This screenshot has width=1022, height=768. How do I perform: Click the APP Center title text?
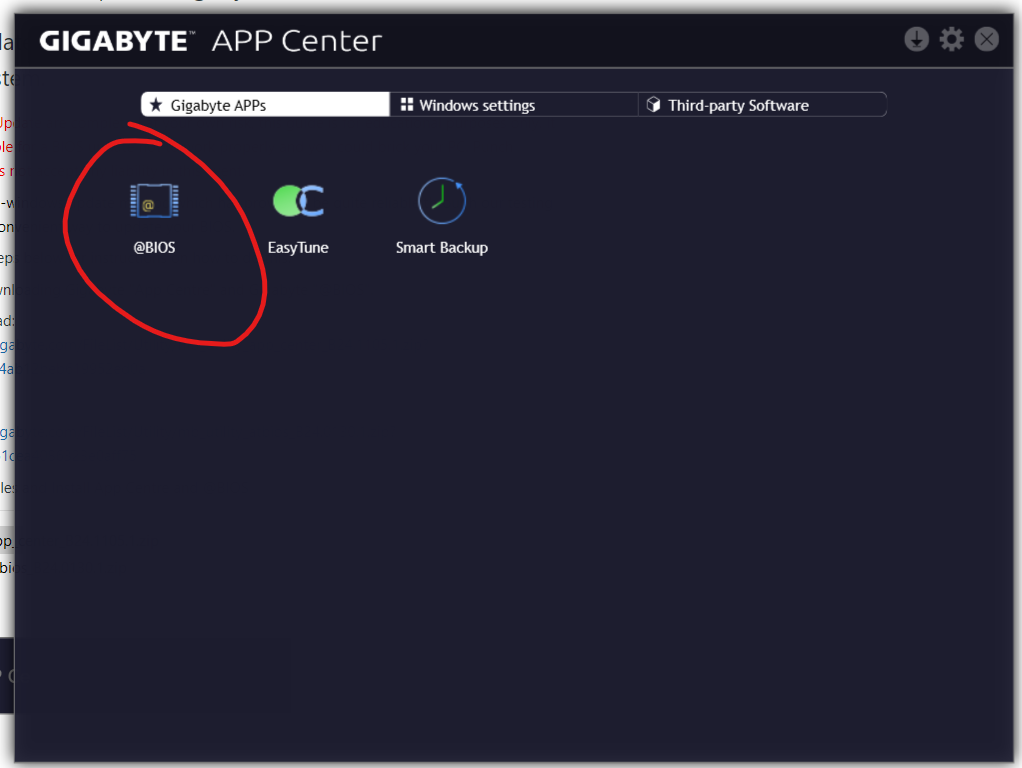(297, 41)
